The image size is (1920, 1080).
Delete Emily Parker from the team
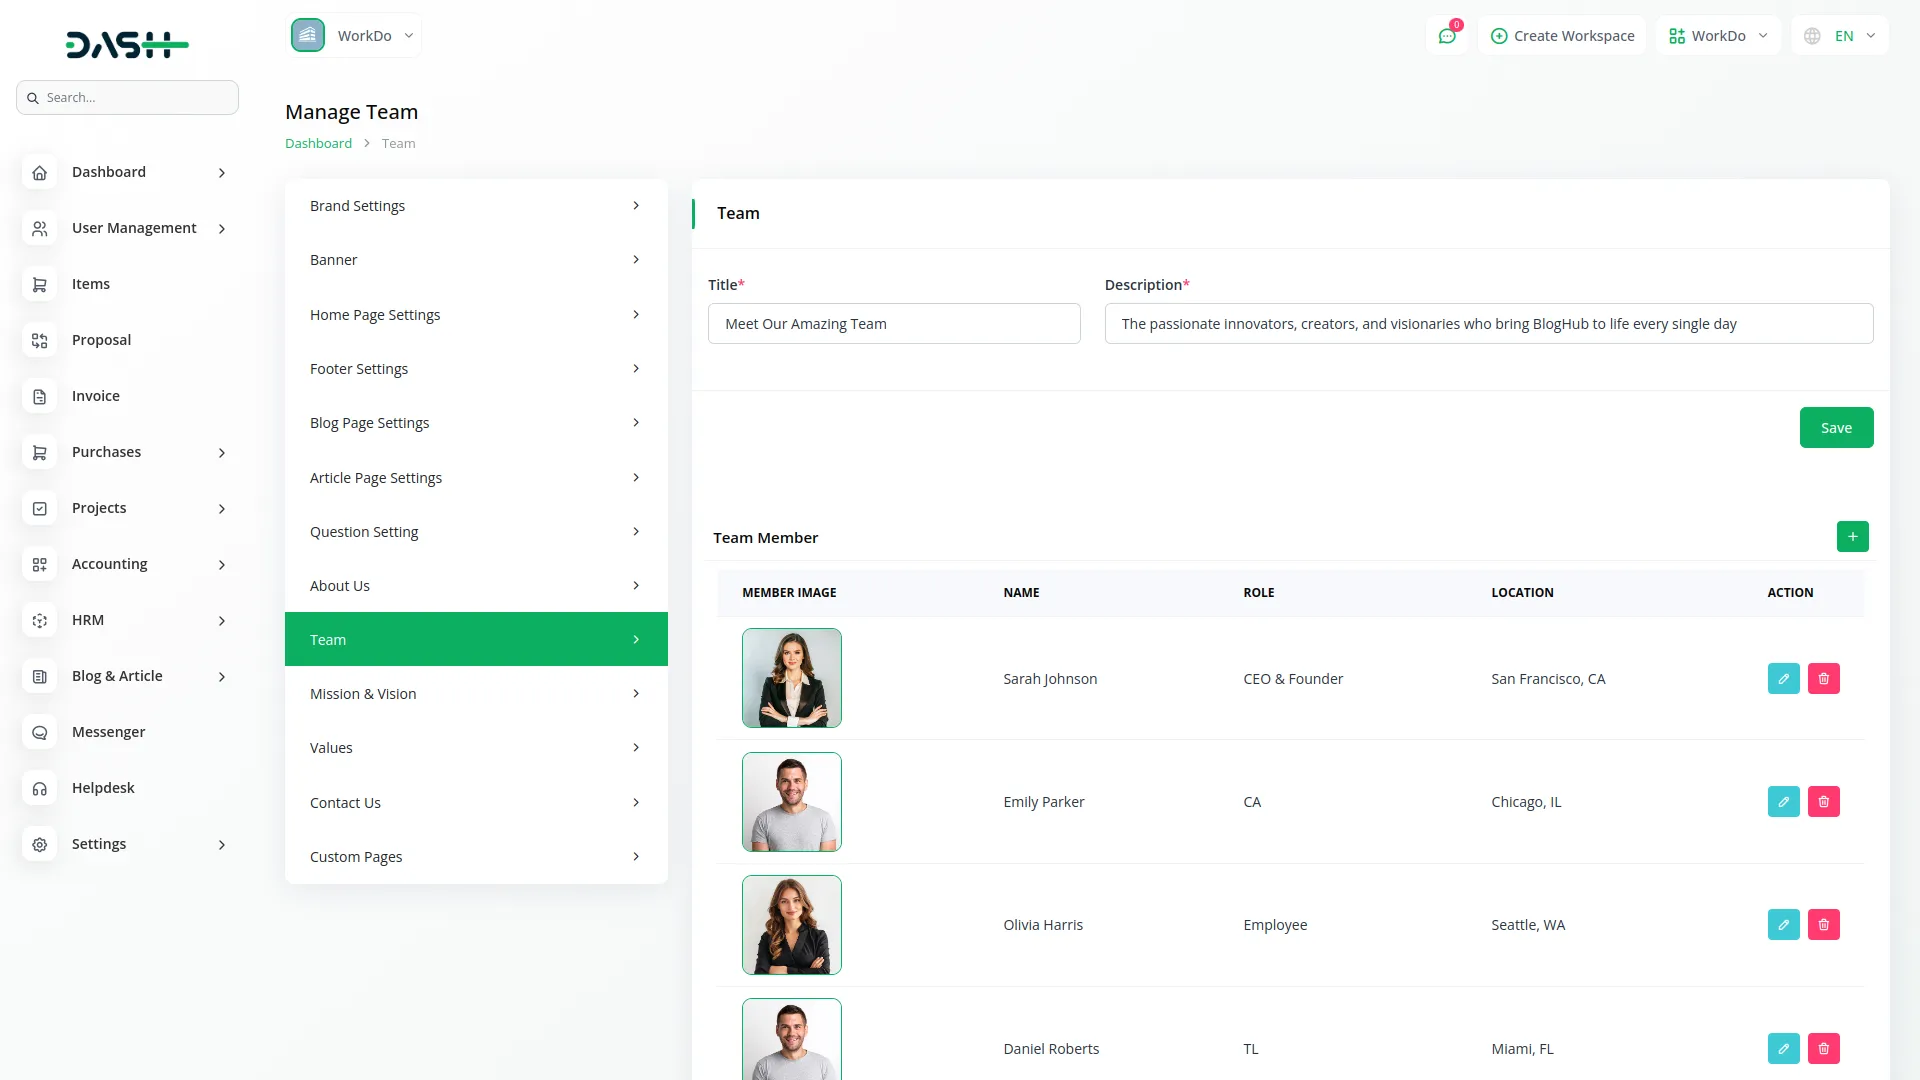tap(1823, 802)
